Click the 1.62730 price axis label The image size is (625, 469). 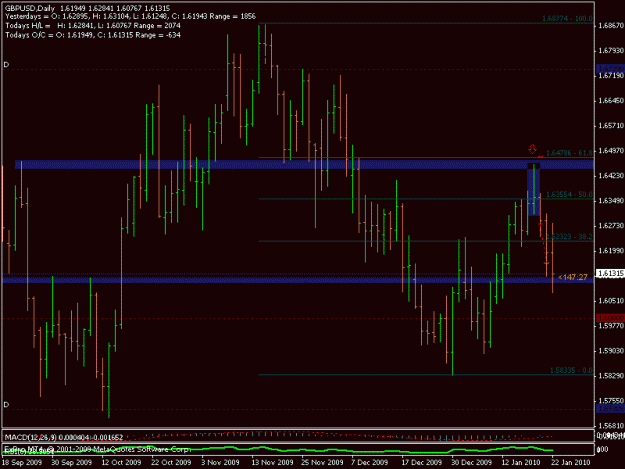(x=611, y=226)
